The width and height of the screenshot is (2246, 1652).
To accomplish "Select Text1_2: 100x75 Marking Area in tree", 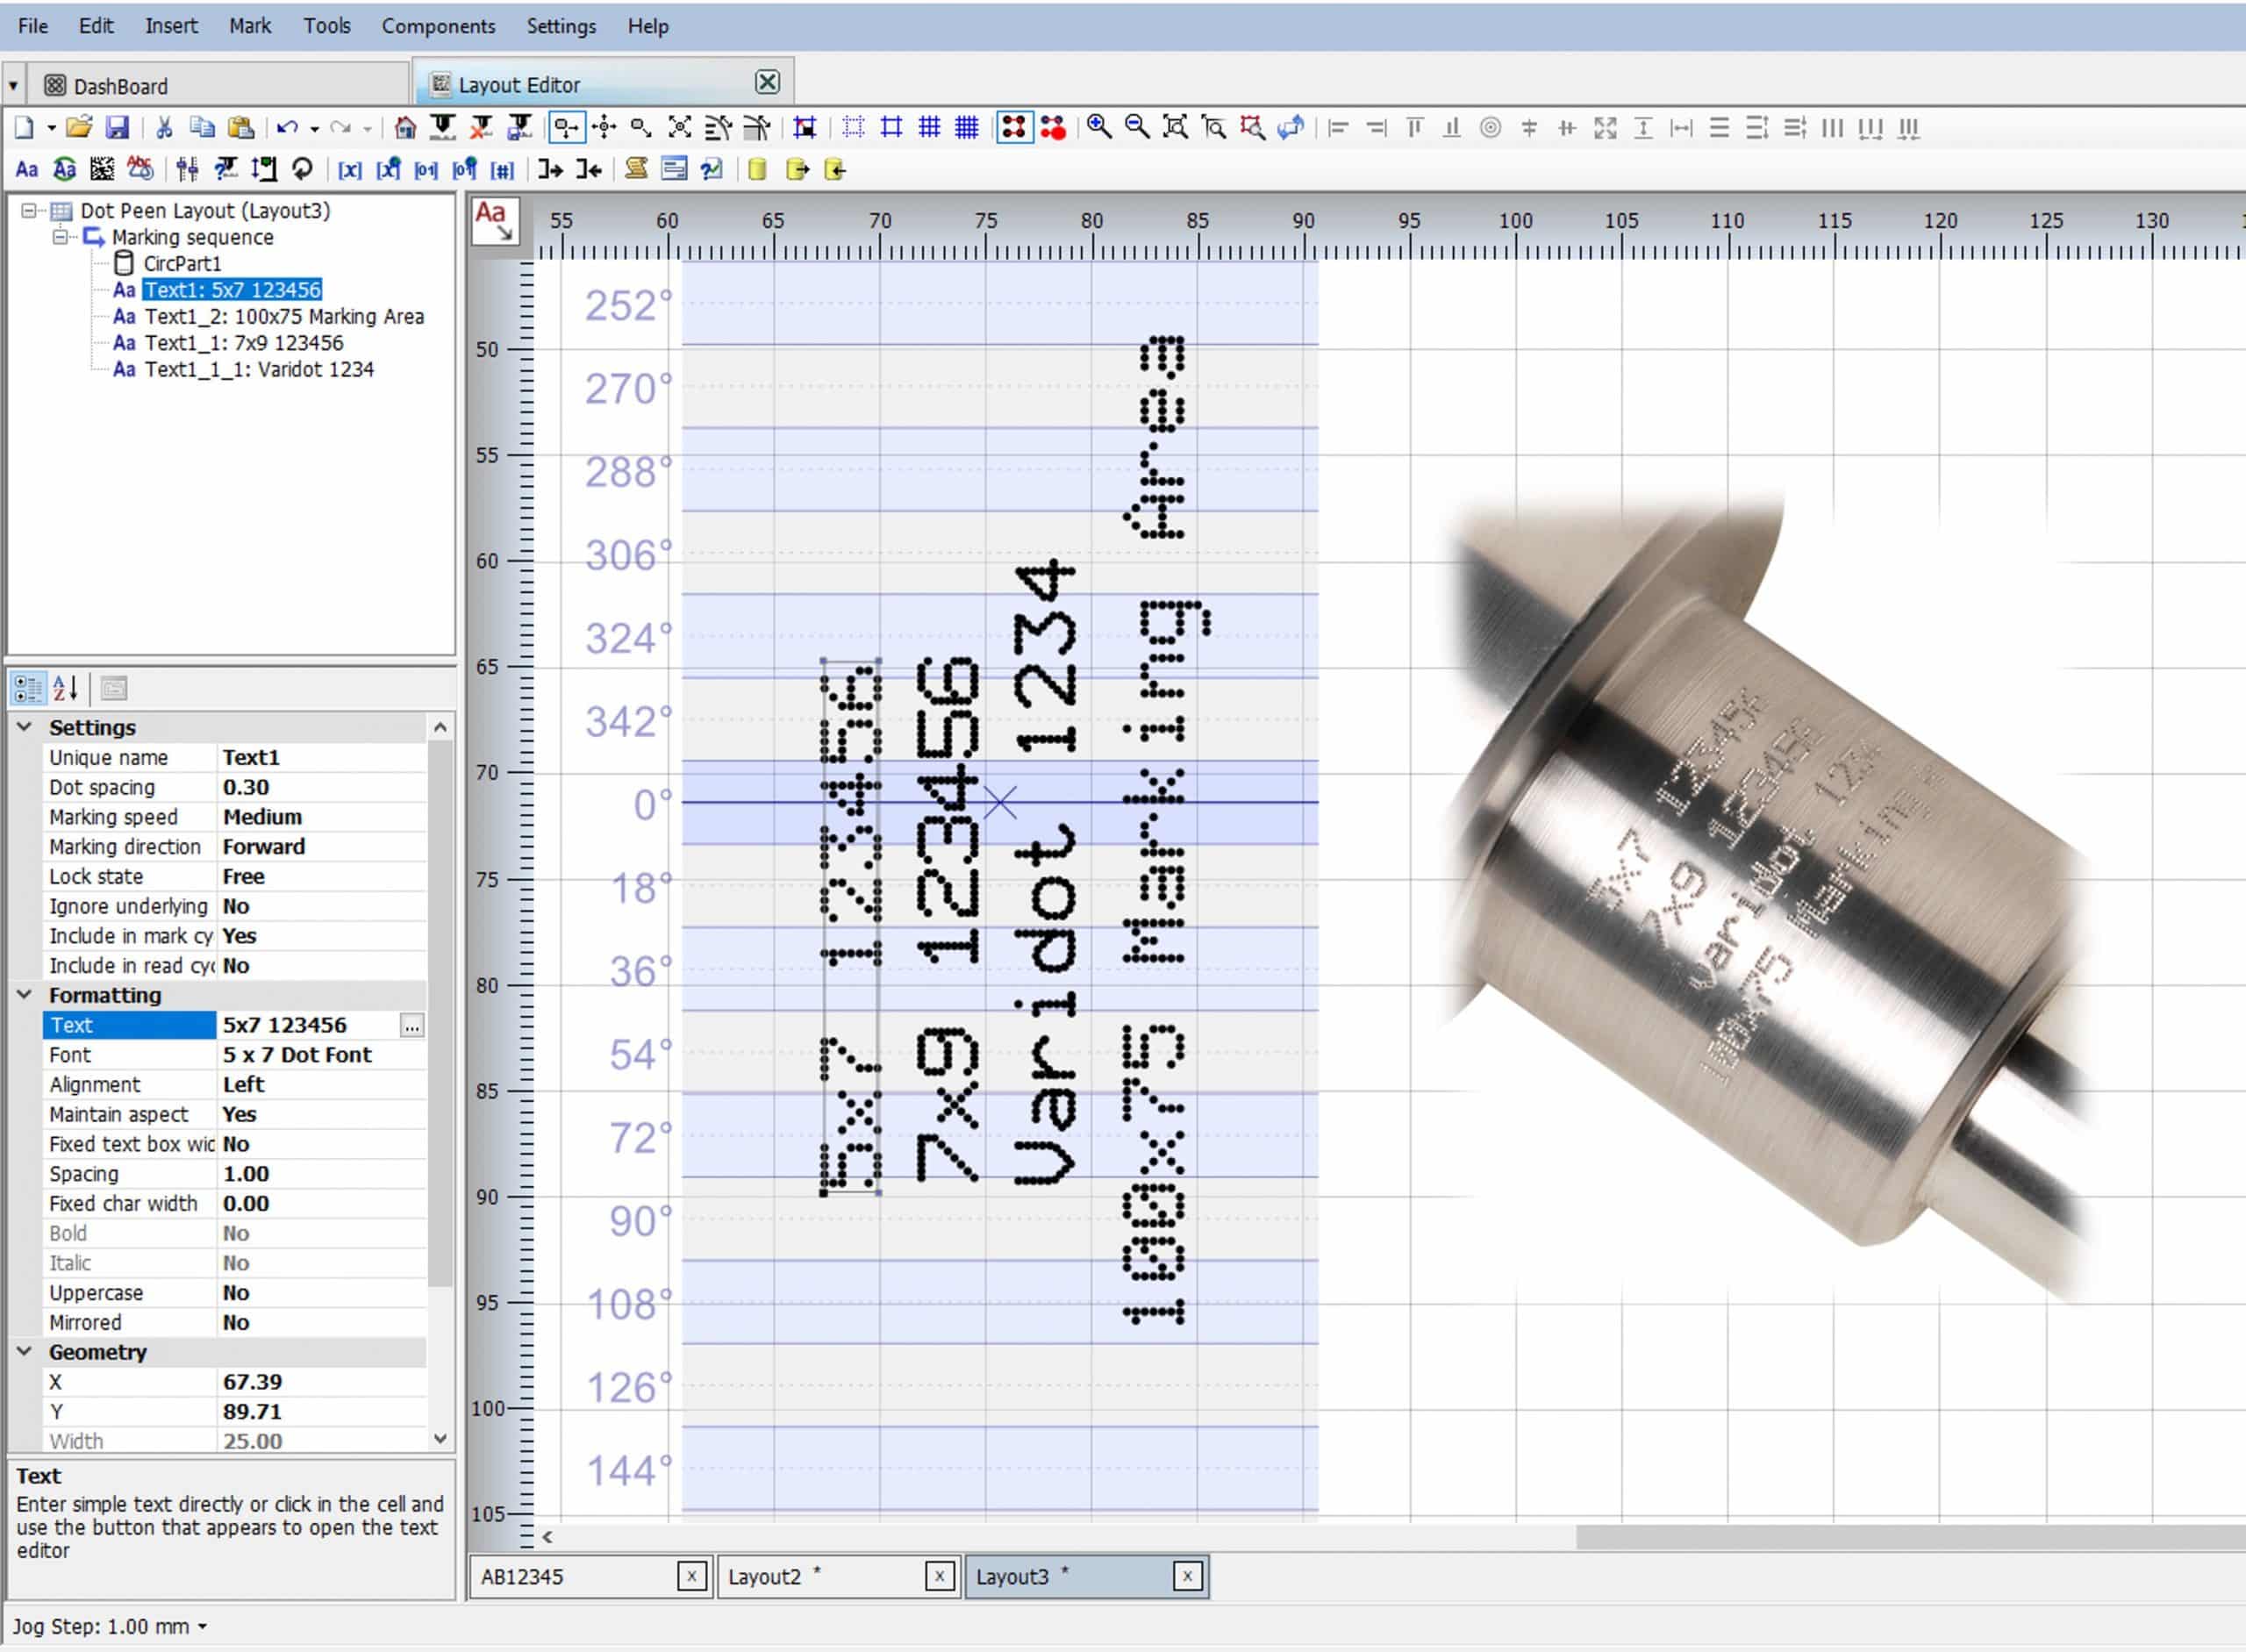I will [284, 316].
